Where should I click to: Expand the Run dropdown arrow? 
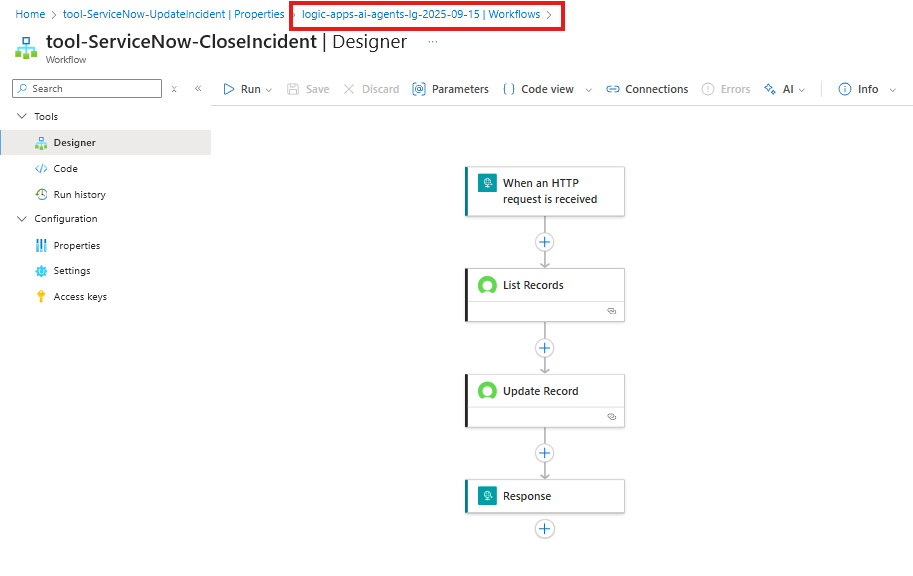pos(271,90)
